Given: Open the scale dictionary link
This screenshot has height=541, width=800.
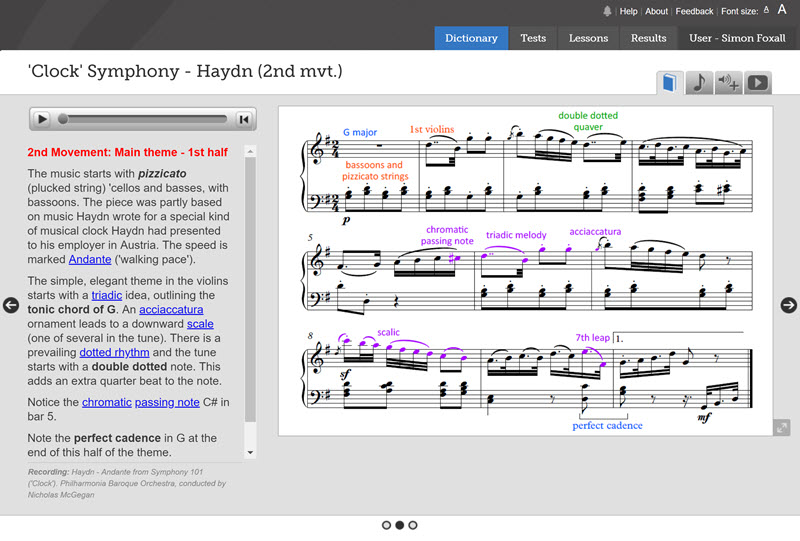Looking at the screenshot, I should coord(200,324).
